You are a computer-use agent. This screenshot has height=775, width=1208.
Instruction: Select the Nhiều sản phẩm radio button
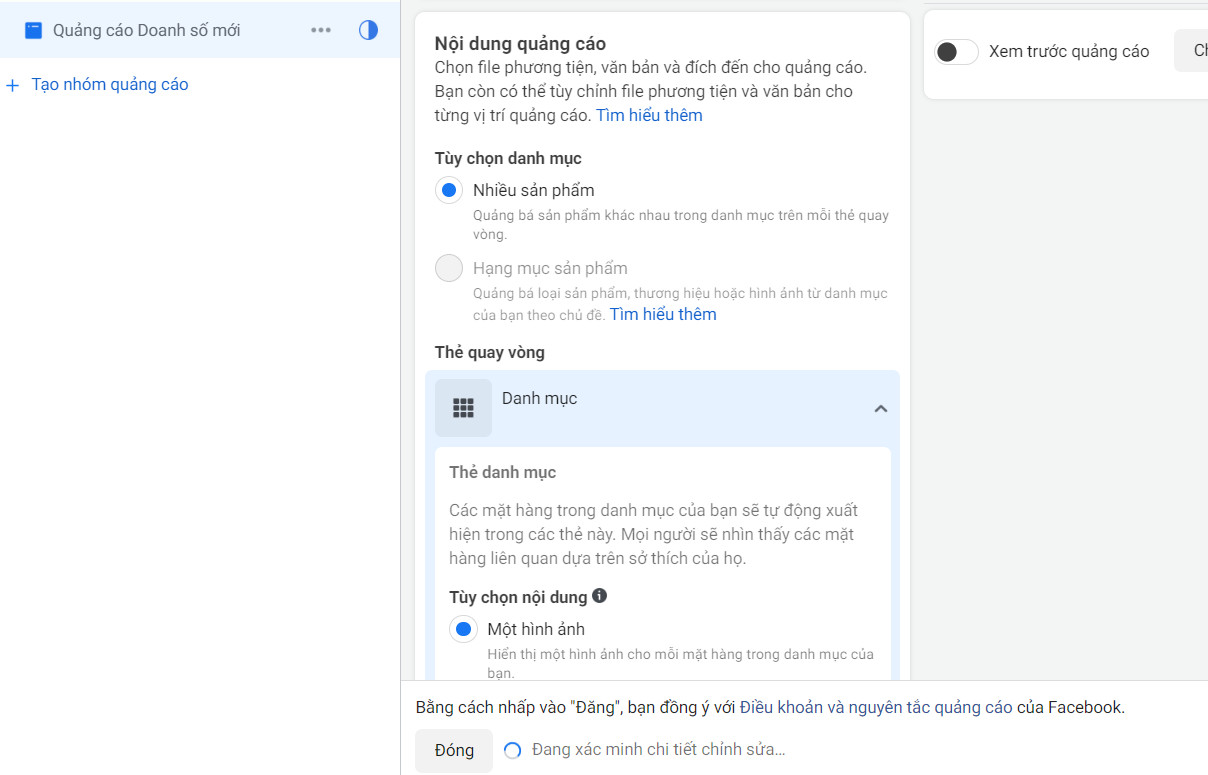[x=449, y=190]
